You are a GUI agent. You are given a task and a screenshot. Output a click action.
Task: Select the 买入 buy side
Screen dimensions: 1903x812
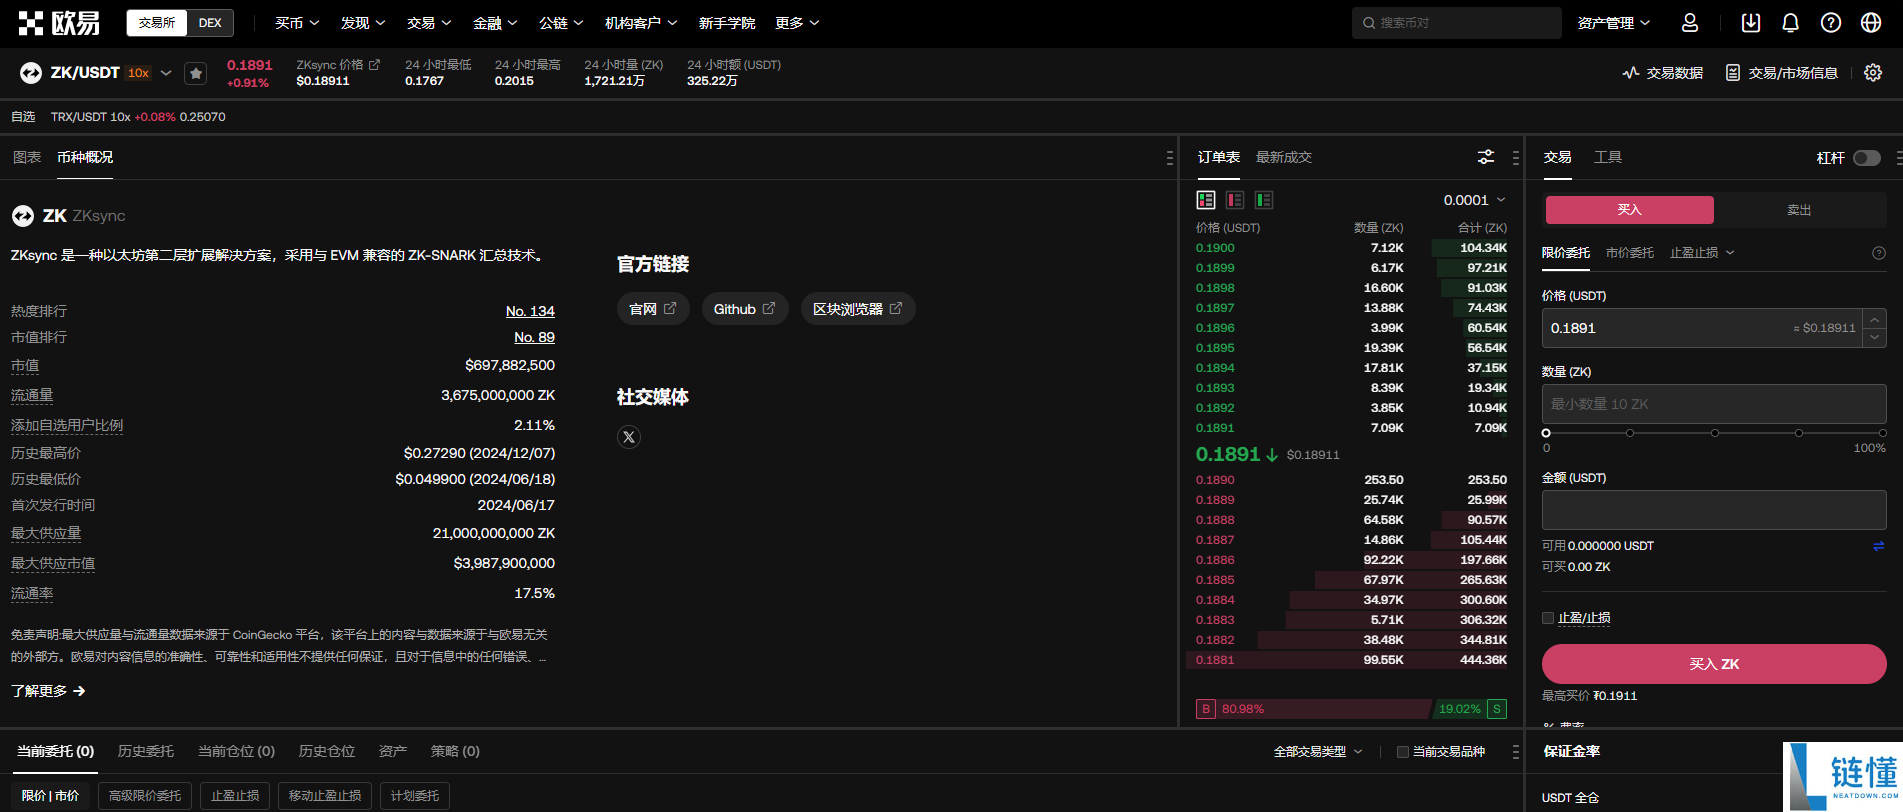[1630, 210]
